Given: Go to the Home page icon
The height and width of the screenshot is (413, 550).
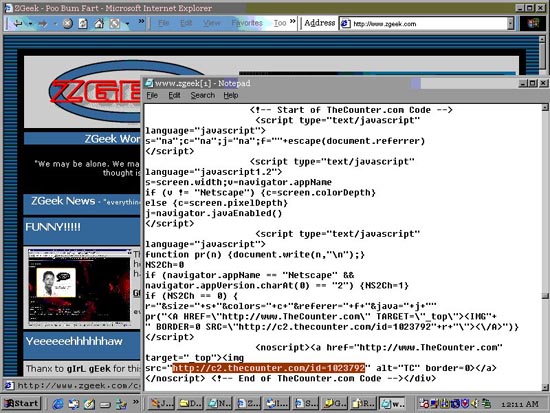Looking at the screenshot, I should (99, 24).
